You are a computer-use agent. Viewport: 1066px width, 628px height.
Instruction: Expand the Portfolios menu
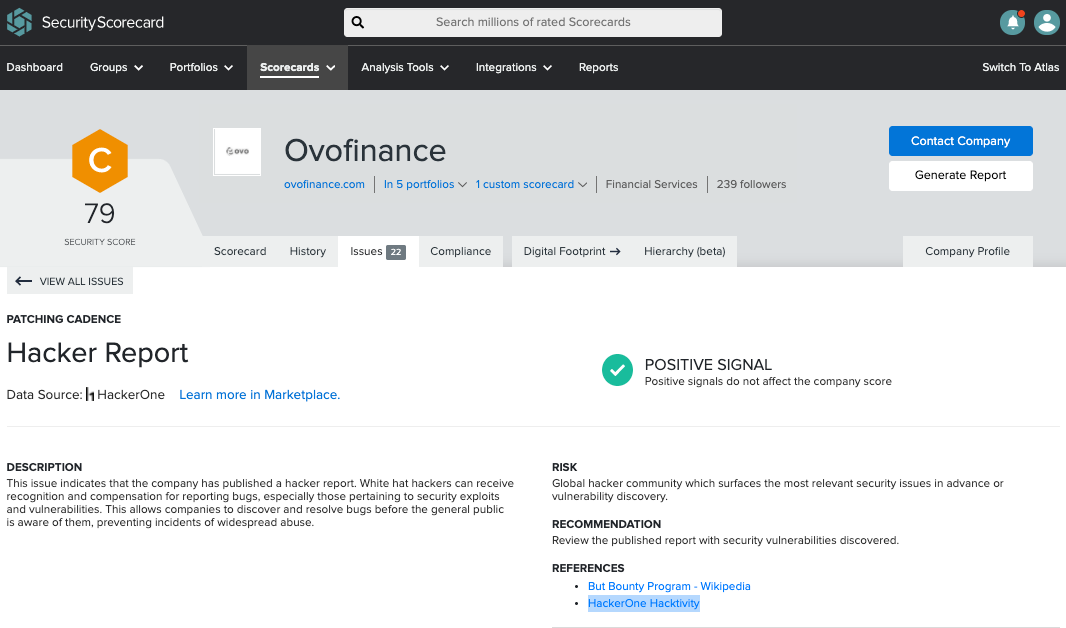(201, 67)
